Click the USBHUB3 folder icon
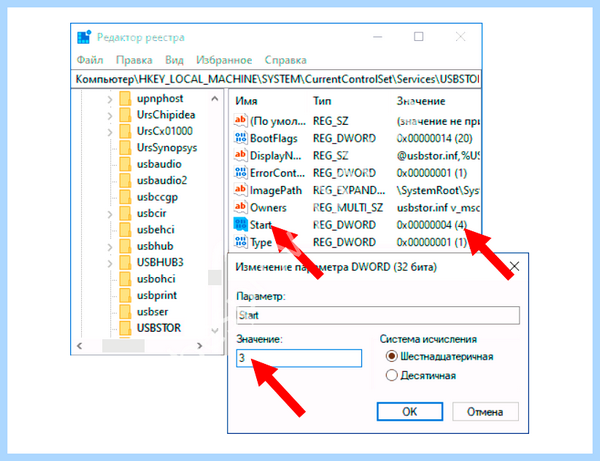The width and height of the screenshot is (600, 461). [125, 262]
